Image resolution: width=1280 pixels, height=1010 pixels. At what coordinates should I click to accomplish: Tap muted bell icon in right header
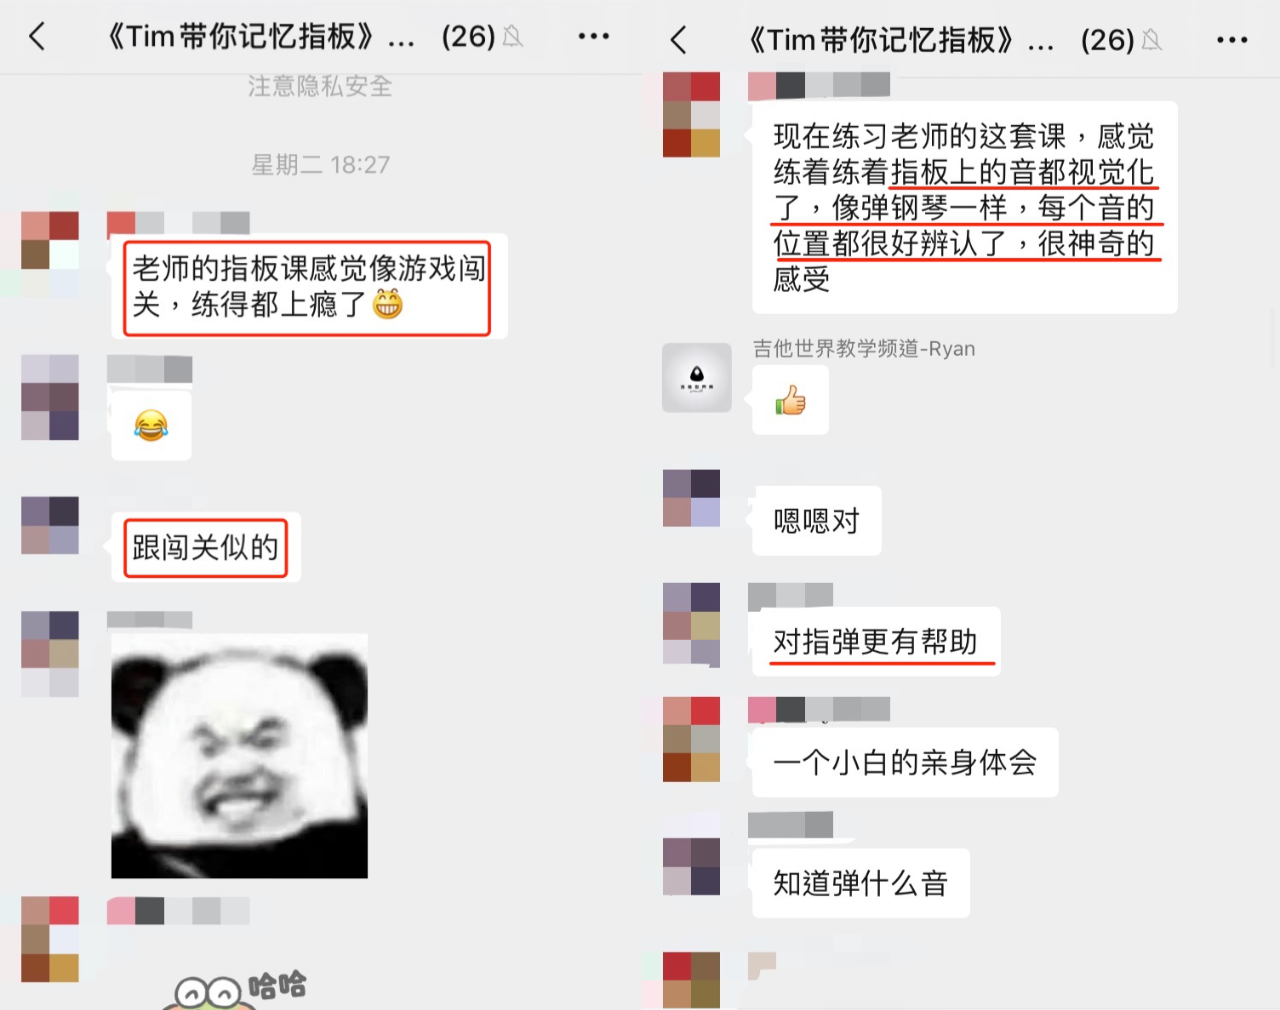1152,40
